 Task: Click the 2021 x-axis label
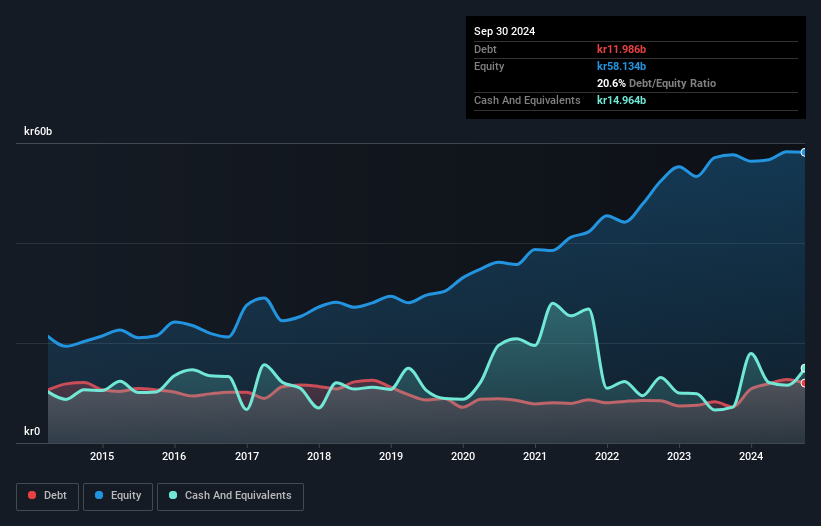tap(535, 456)
